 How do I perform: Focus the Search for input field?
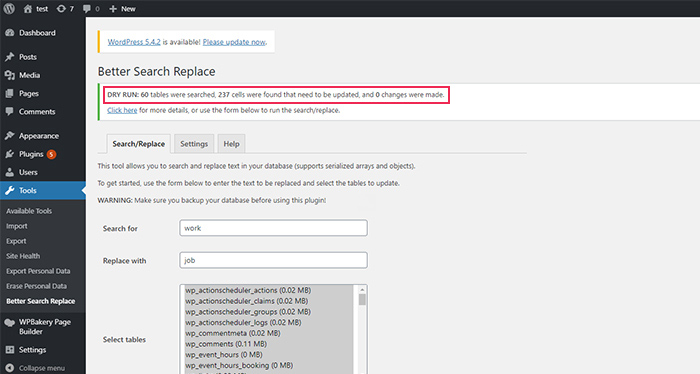click(x=273, y=228)
